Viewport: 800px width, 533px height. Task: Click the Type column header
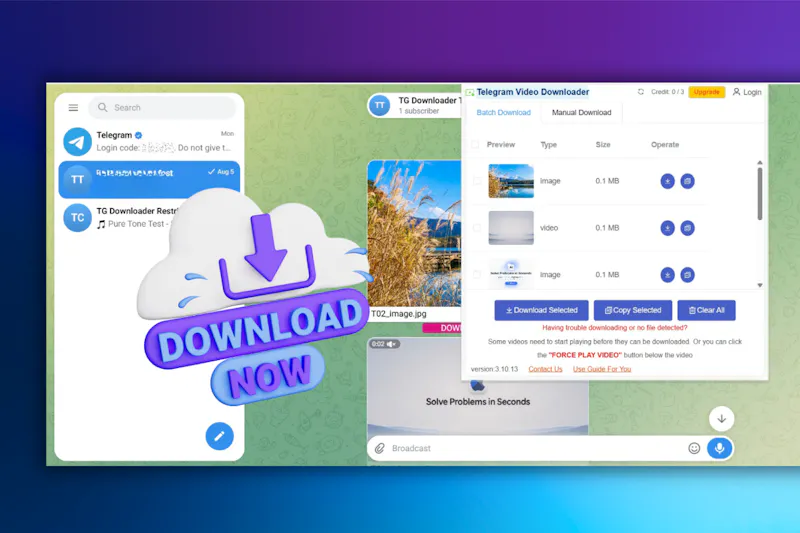(x=548, y=145)
